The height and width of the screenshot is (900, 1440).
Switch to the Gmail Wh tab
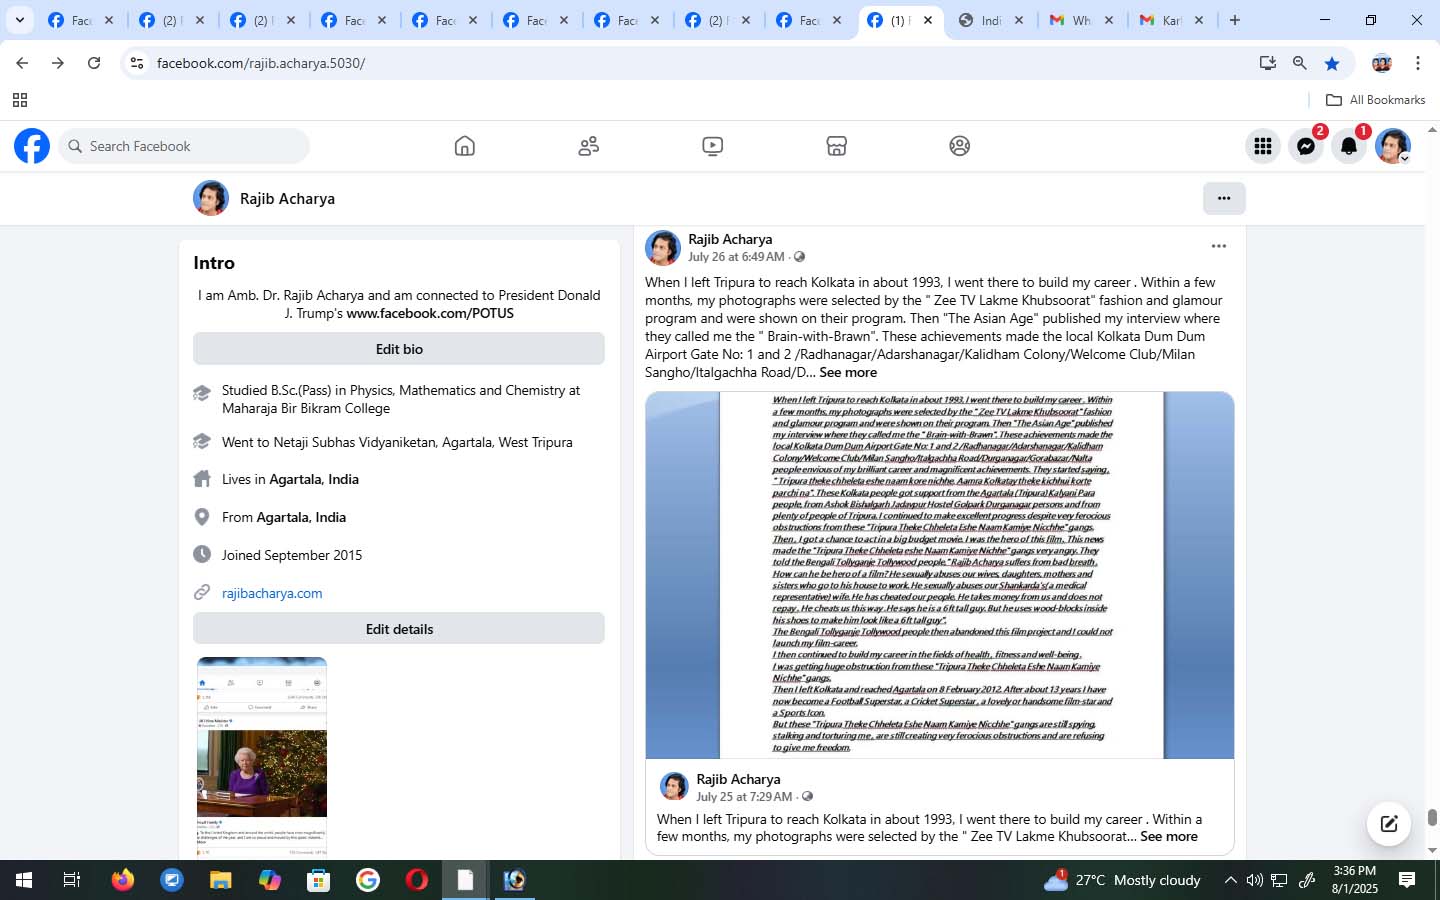click(x=1081, y=20)
